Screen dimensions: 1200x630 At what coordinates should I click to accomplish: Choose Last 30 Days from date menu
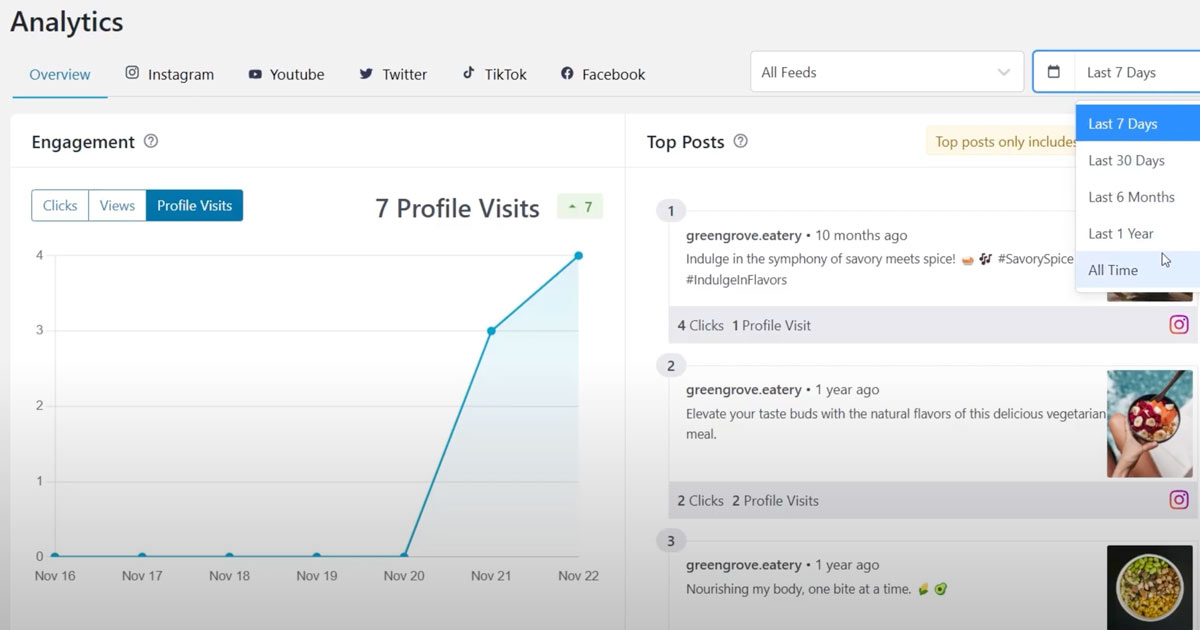(x=1126, y=161)
